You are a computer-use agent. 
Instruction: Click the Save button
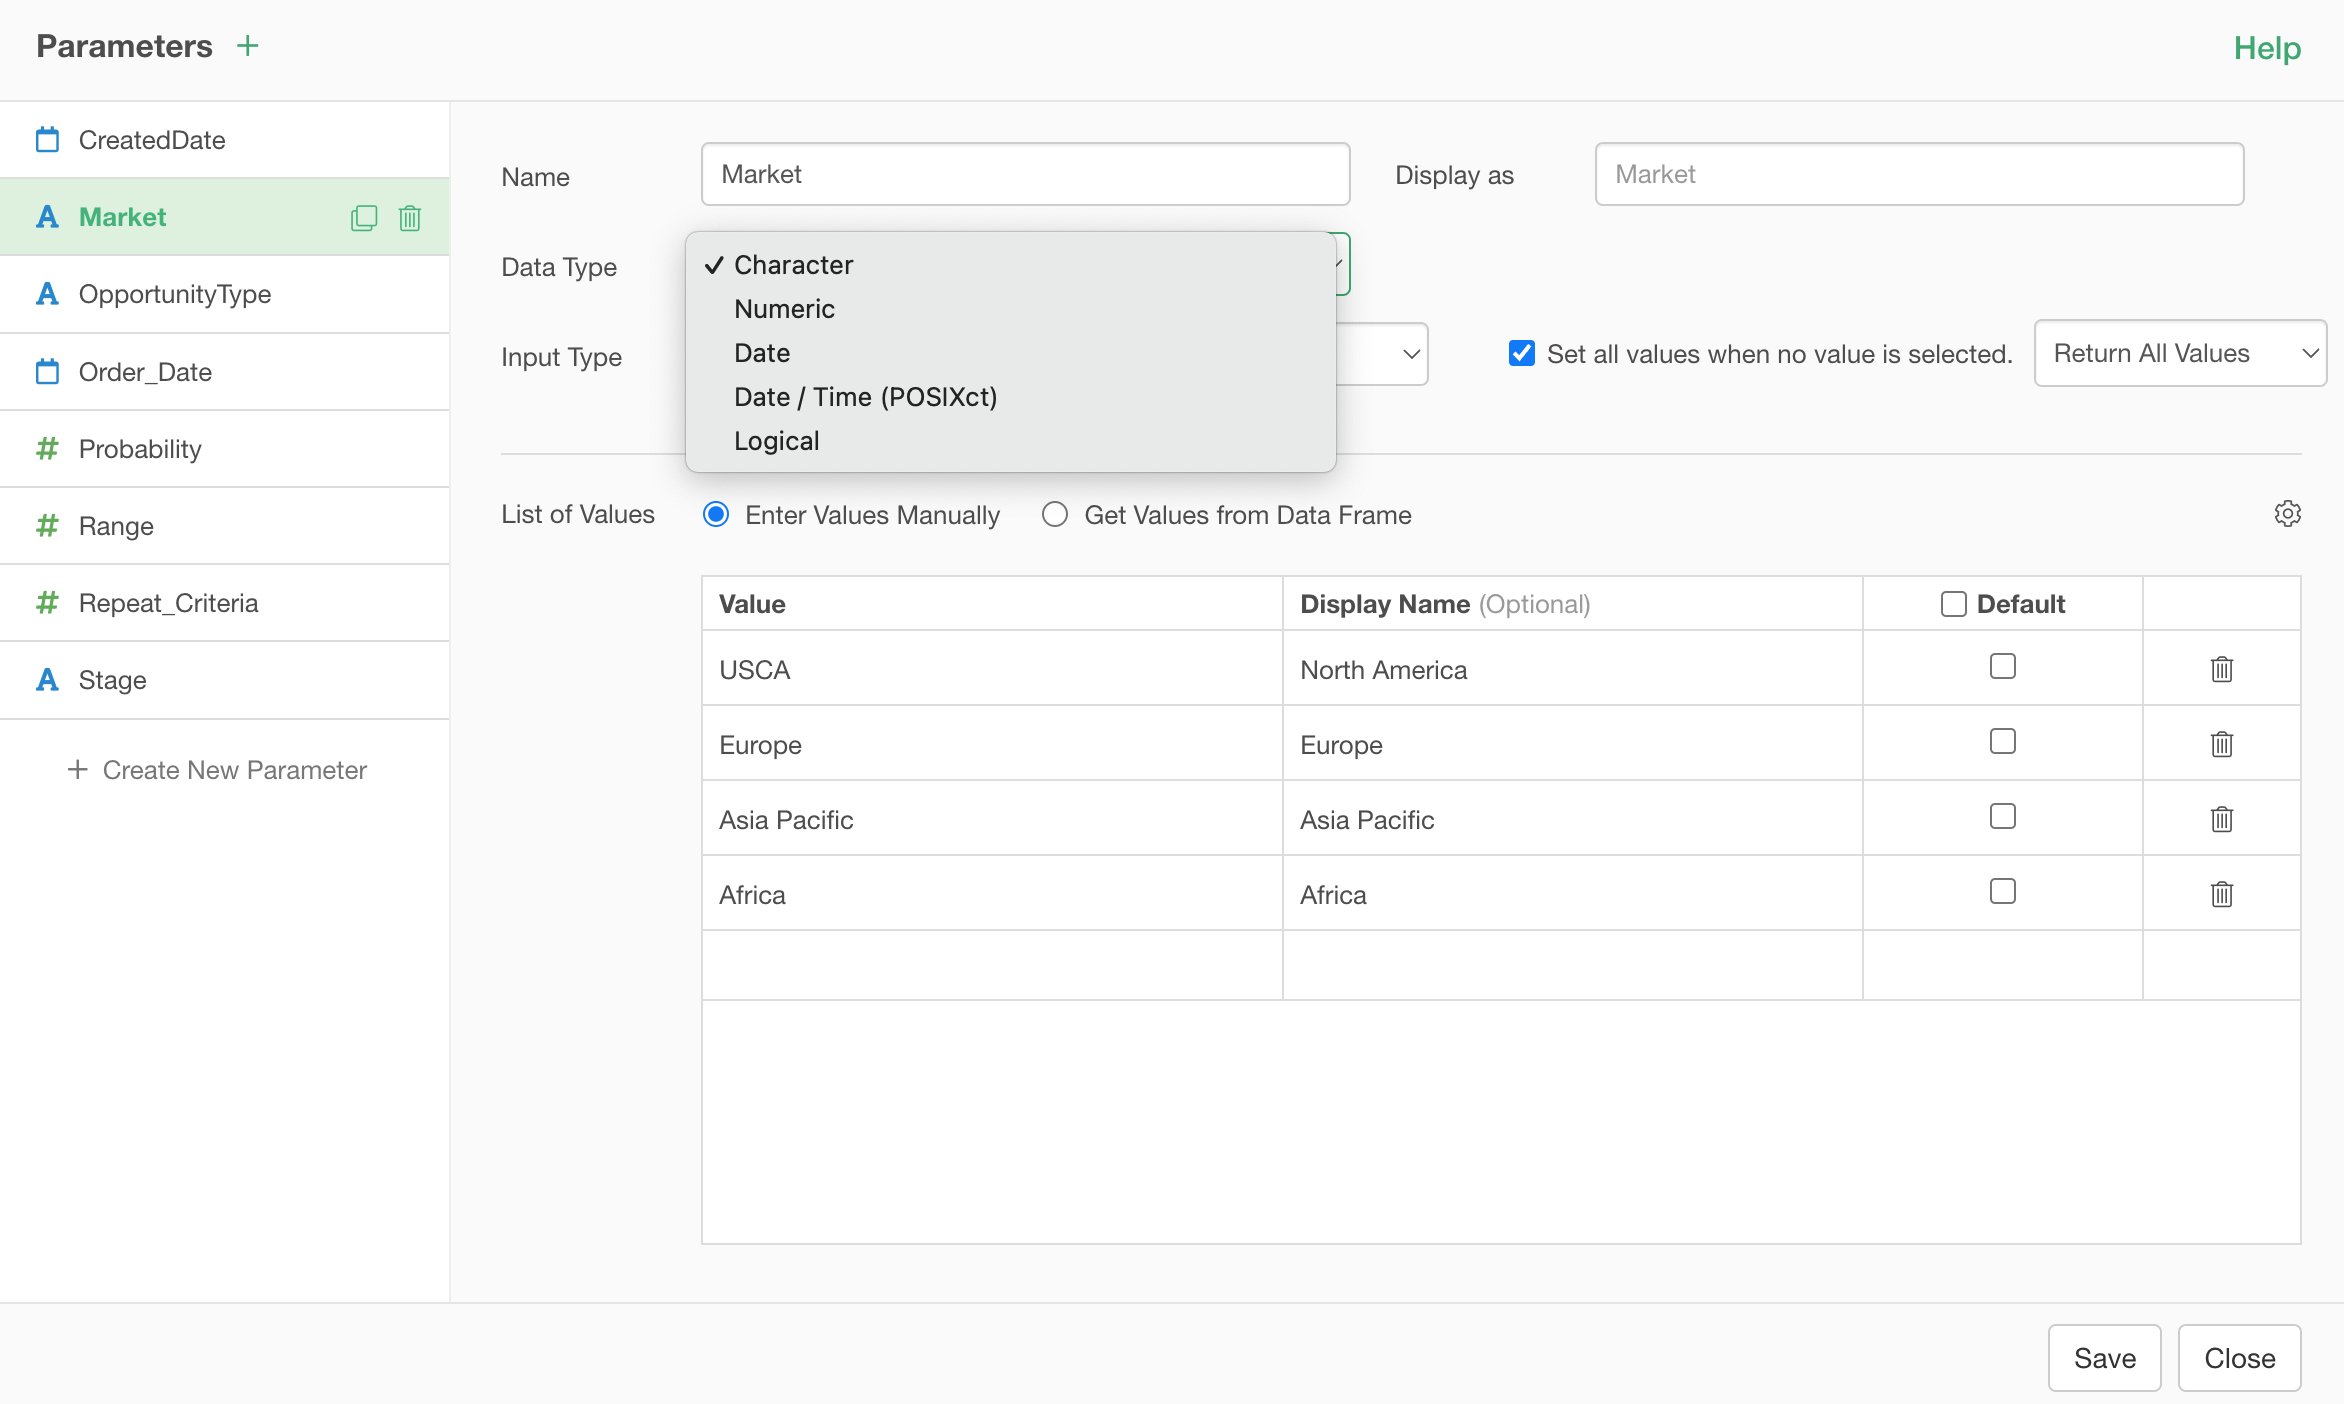pos(2104,1358)
